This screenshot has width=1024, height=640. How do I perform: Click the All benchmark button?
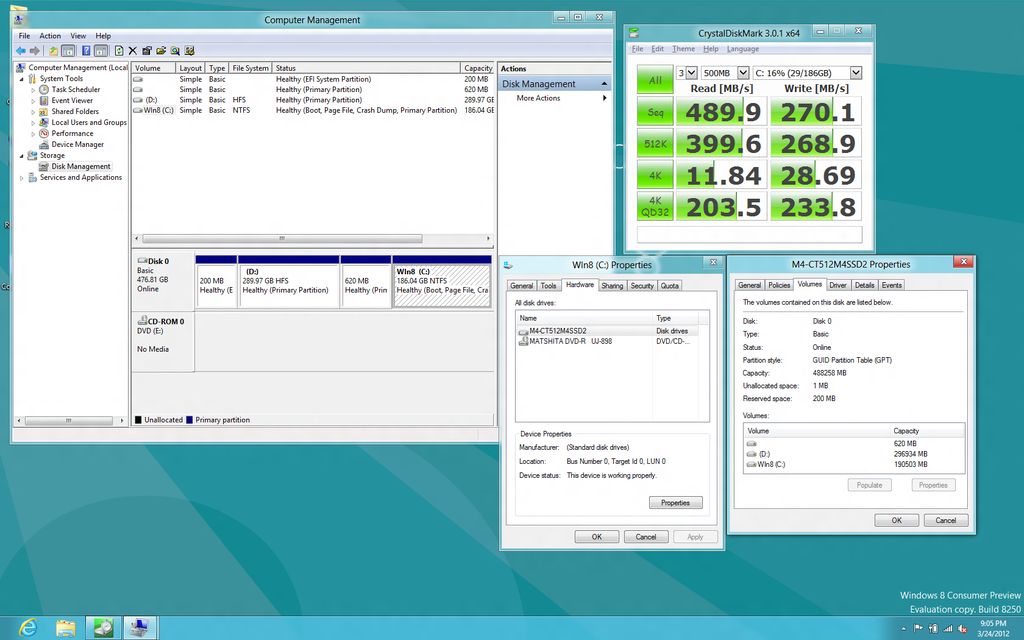(655, 80)
